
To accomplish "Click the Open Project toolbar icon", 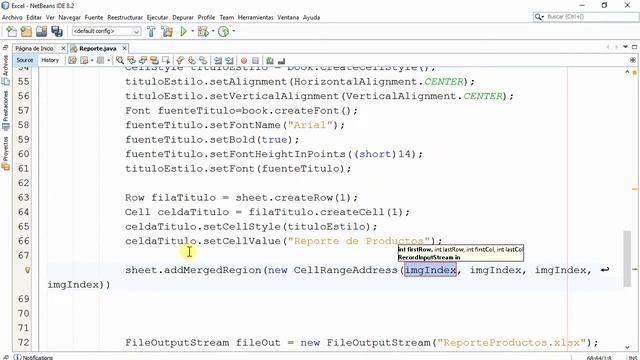I will [41, 31].
